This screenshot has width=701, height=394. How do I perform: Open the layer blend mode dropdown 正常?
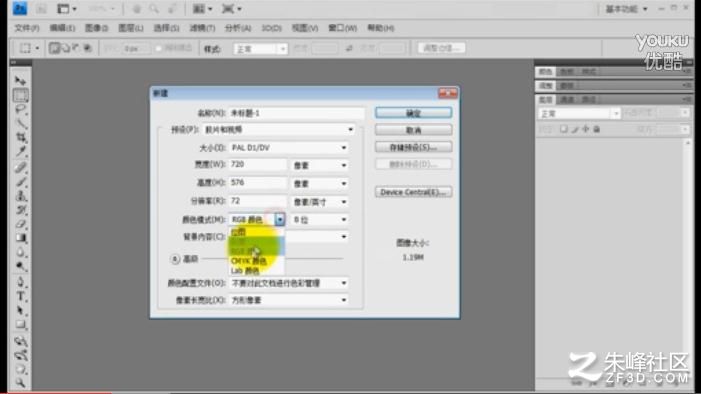[x=579, y=114]
